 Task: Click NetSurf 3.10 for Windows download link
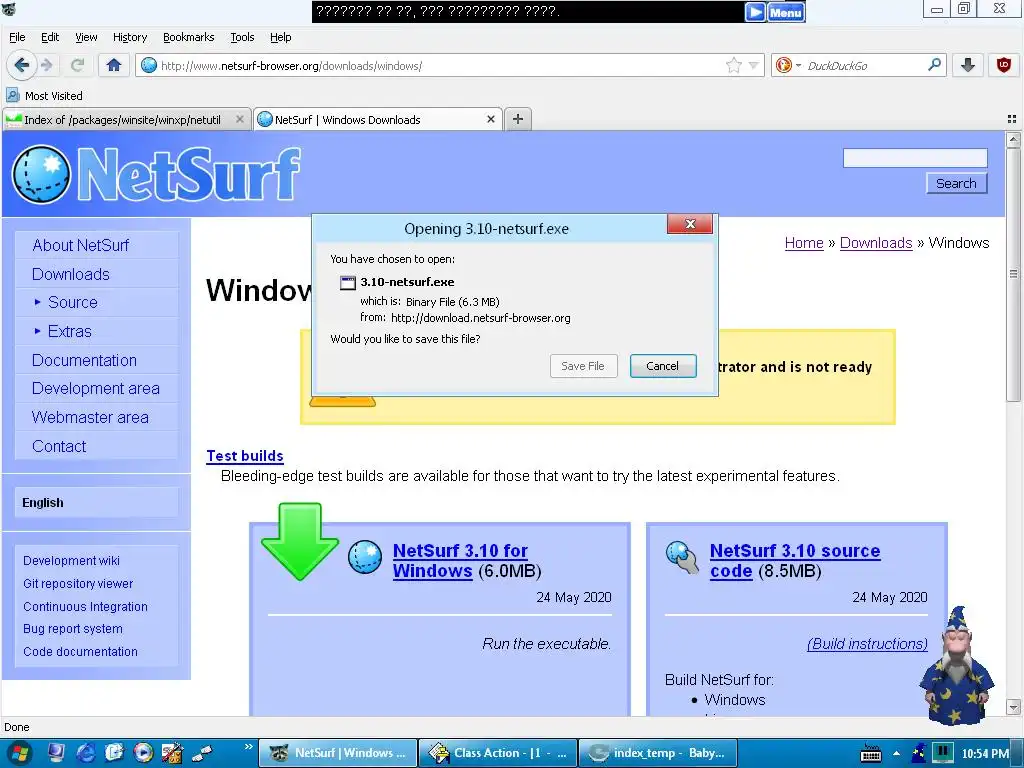coord(460,560)
